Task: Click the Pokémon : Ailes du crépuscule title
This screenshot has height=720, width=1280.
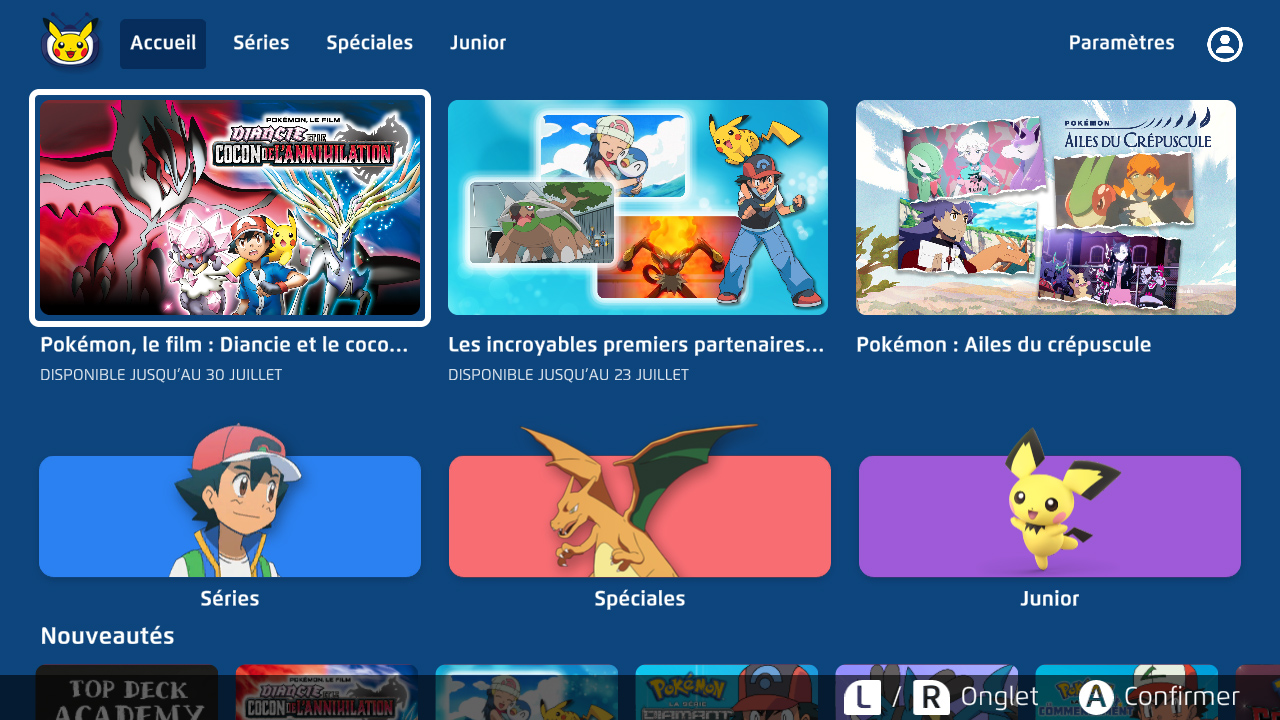Action: point(1004,345)
